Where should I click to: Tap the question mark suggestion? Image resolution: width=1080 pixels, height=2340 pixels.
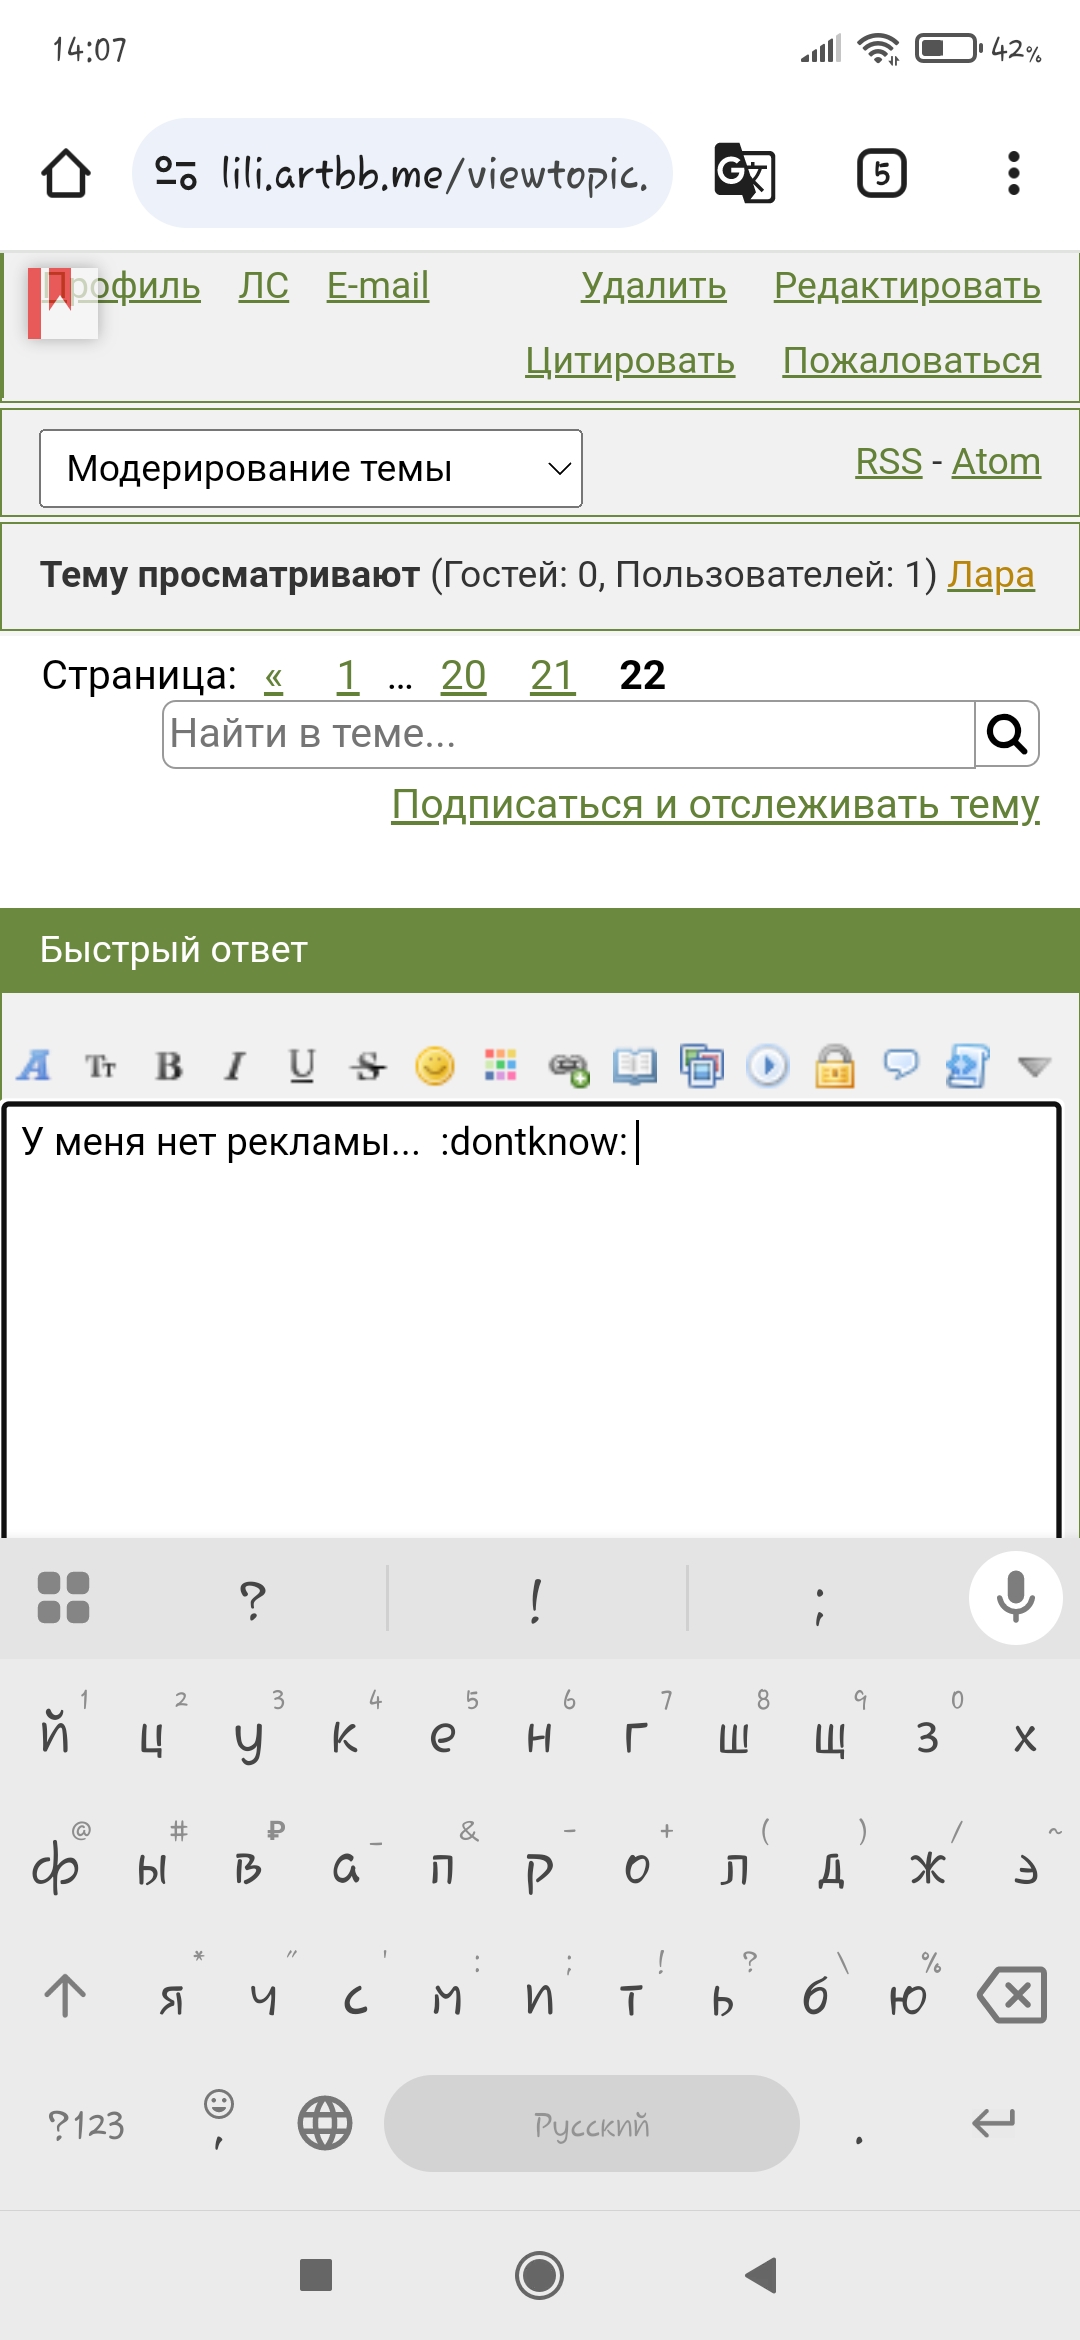click(253, 1600)
